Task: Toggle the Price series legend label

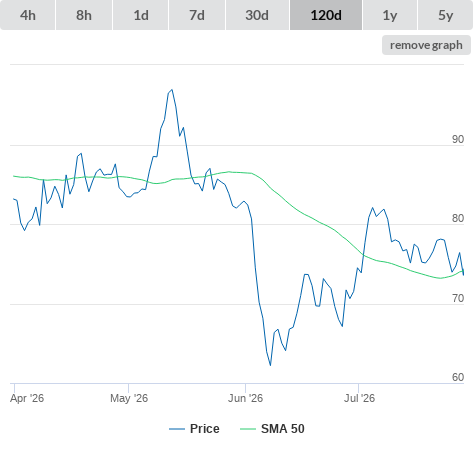Action: pyautogui.click(x=205, y=429)
